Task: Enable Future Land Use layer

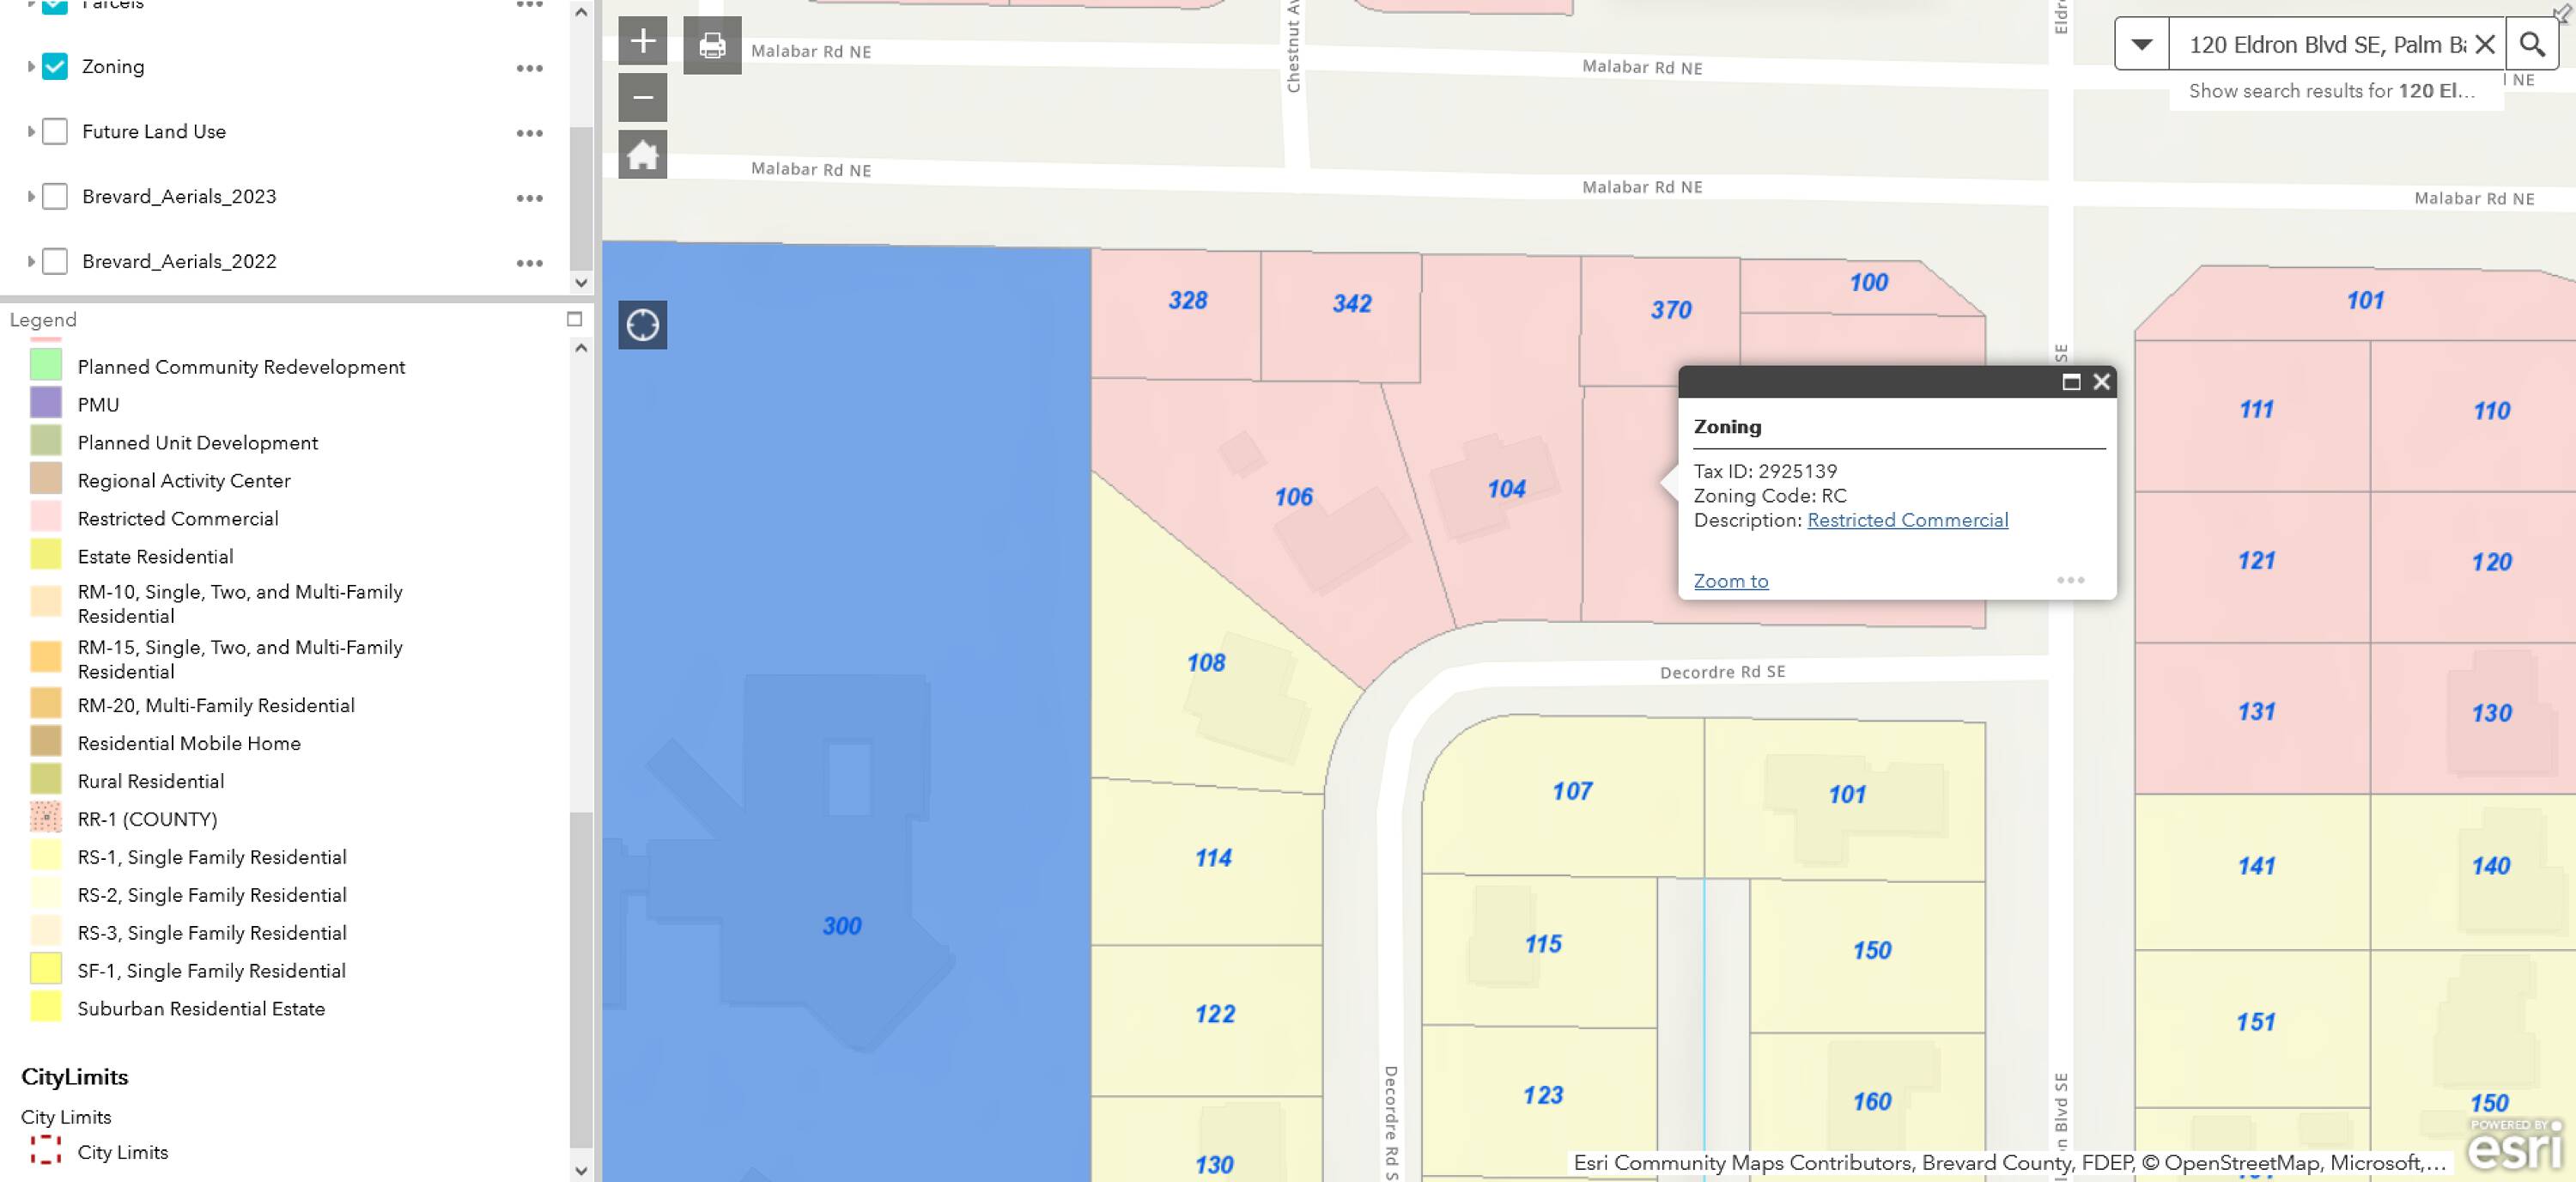Action: (x=55, y=132)
